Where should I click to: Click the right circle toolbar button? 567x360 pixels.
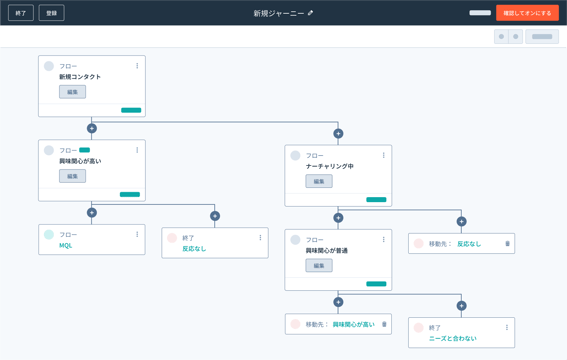(516, 37)
